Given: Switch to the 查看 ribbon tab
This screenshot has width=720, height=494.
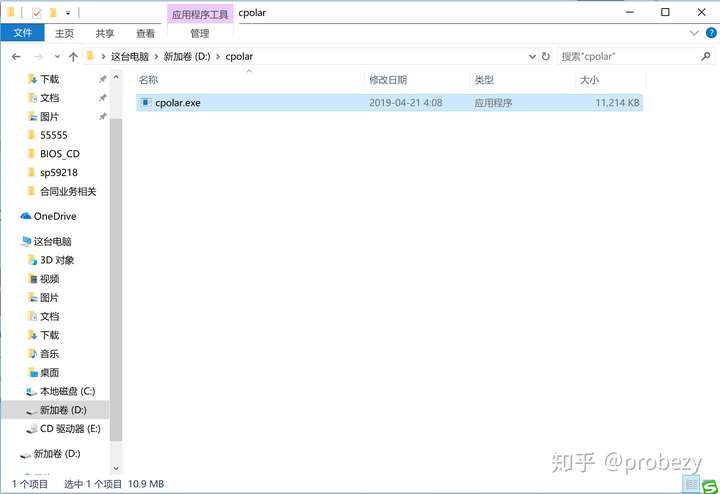Looking at the screenshot, I should click(x=146, y=34).
